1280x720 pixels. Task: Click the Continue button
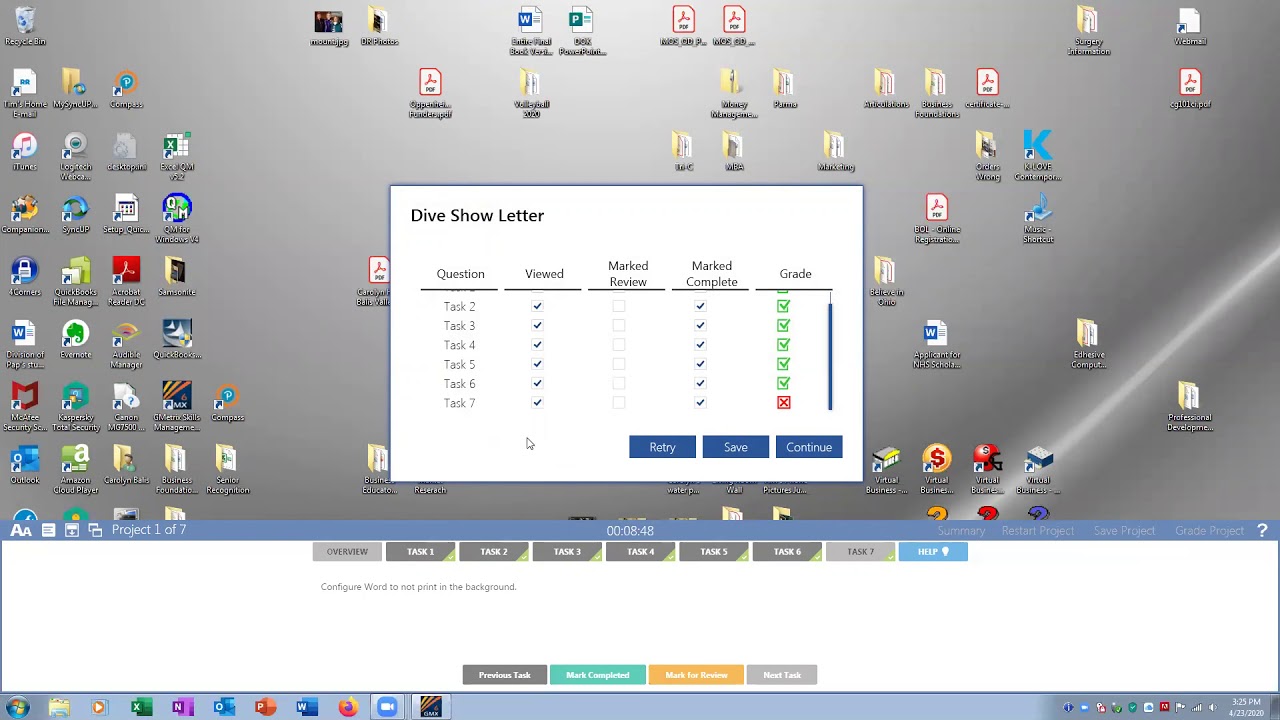(809, 447)
